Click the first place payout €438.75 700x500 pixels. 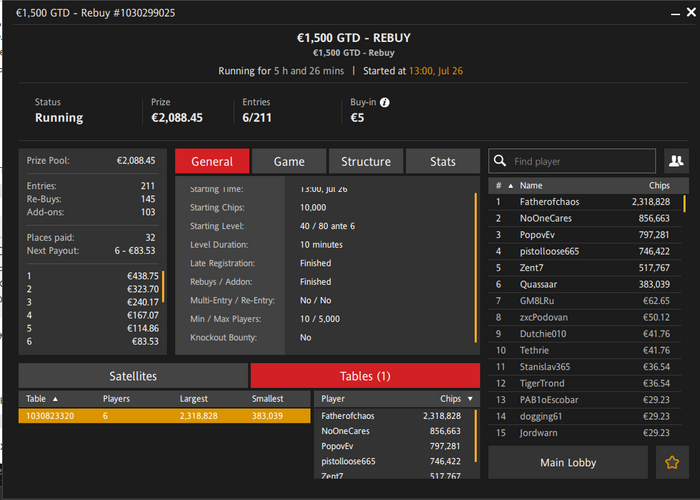tap(142, 276)
